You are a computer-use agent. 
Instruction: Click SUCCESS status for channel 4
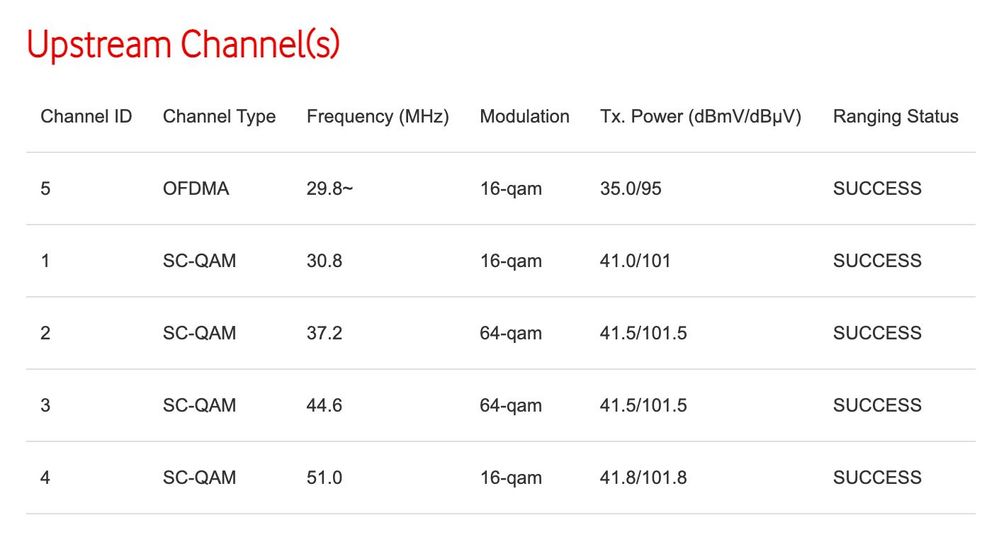[877, 478]
